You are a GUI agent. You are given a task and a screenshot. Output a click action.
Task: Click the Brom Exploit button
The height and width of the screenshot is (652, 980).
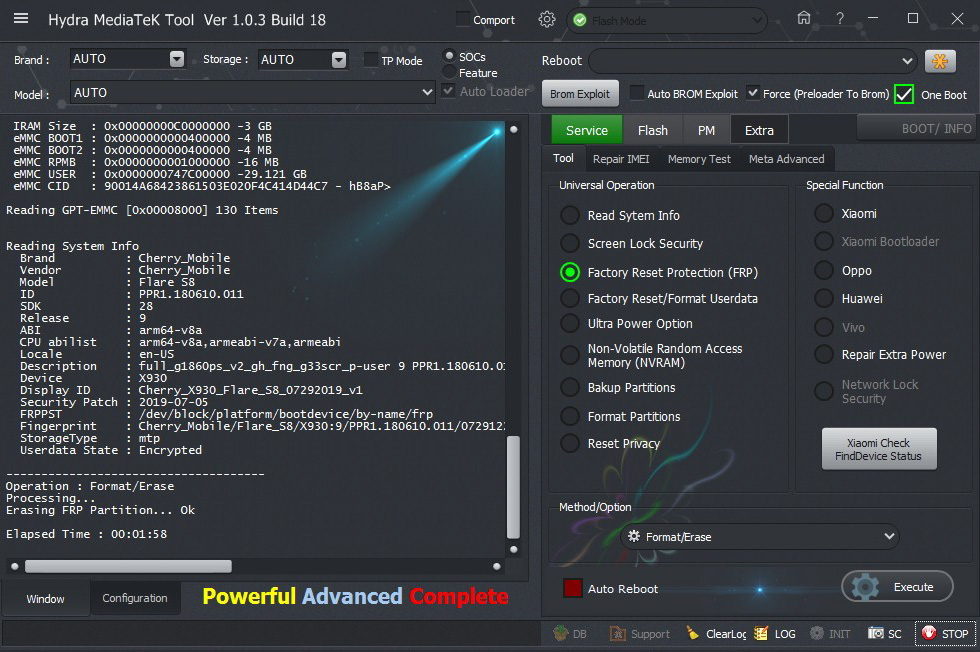(580, 94)
